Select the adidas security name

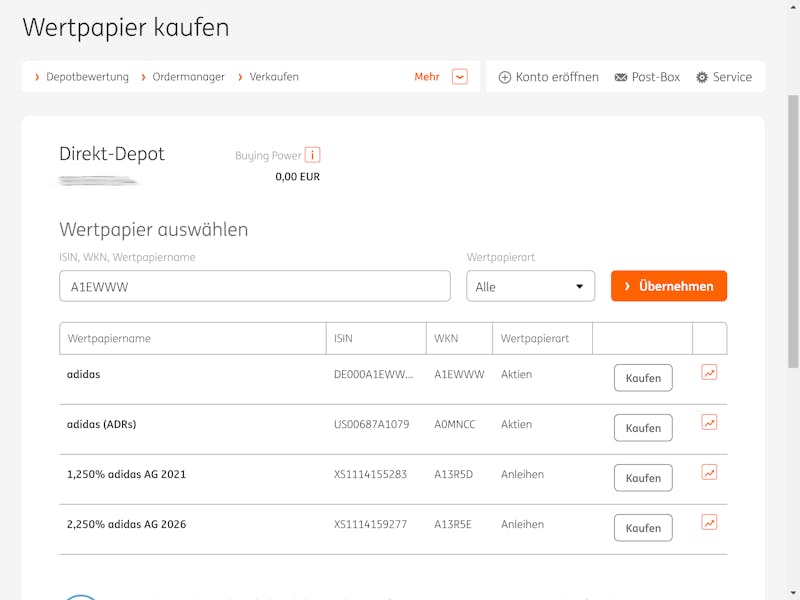pyautogui.click(x=84, y=374)
